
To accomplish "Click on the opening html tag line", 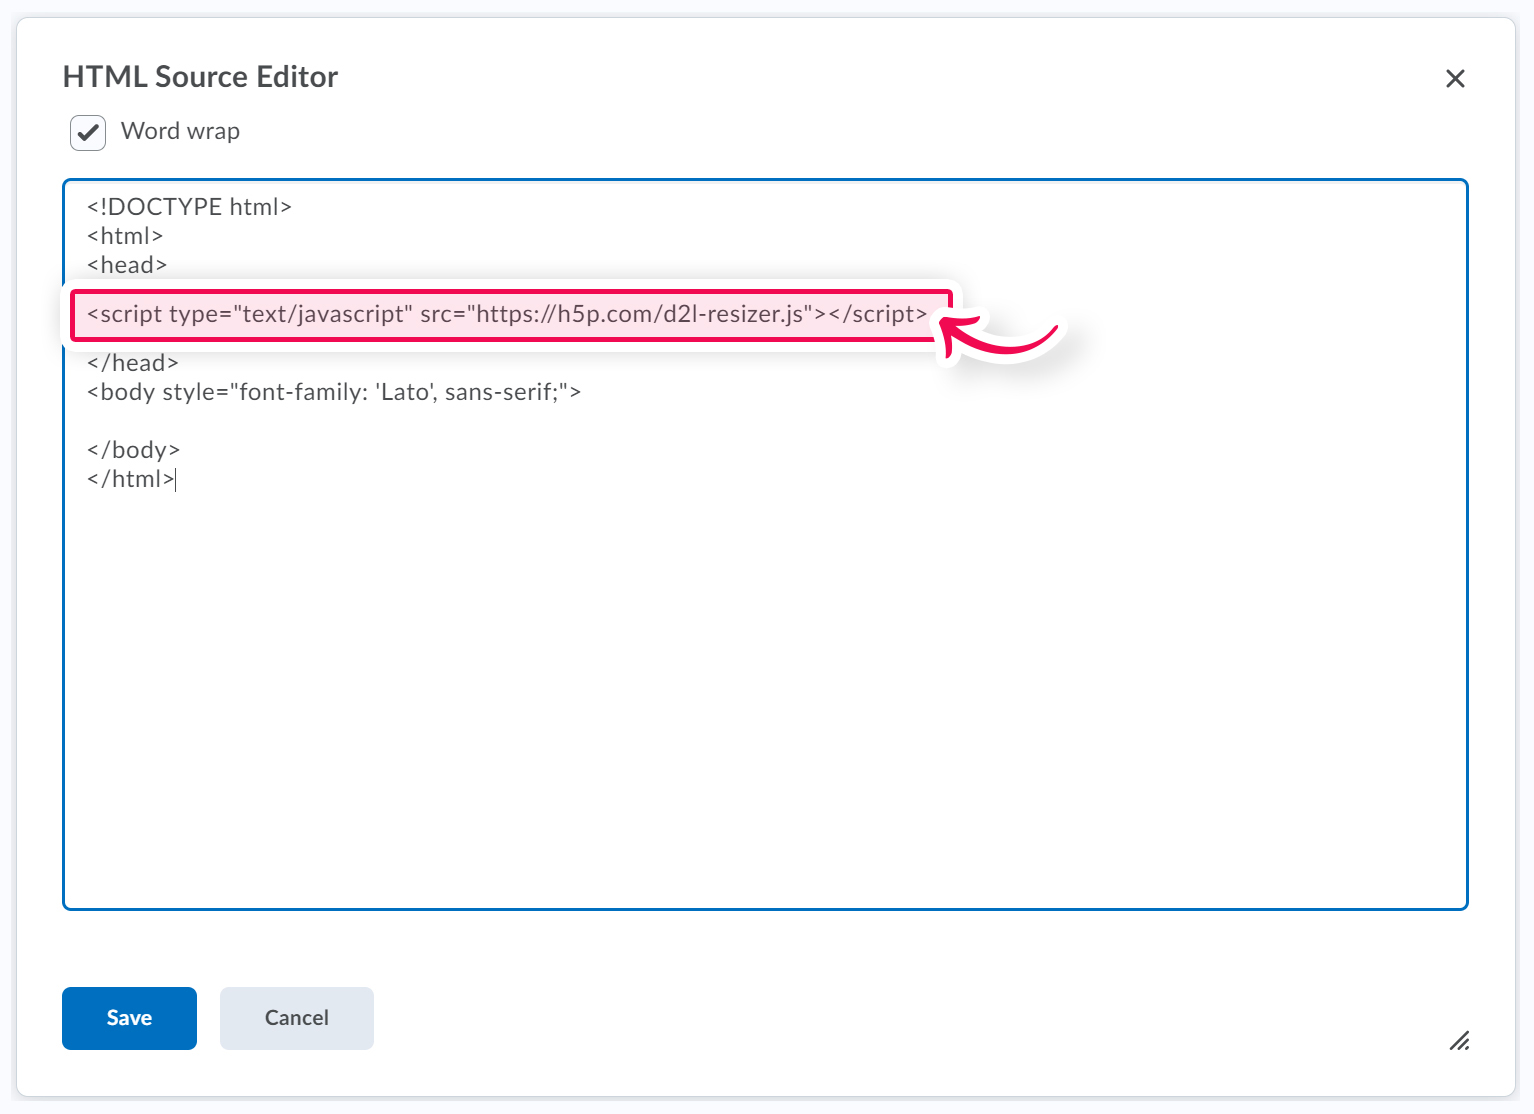I will (x=125, y=236).
